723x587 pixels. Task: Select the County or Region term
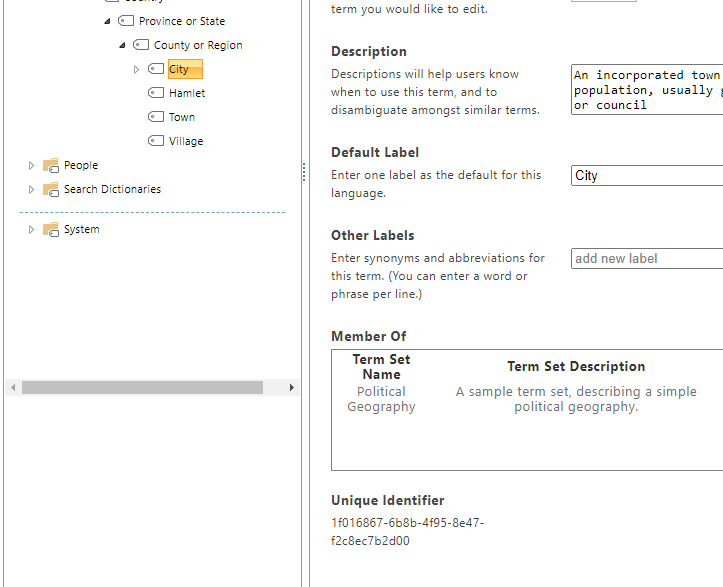pos(198,45)
